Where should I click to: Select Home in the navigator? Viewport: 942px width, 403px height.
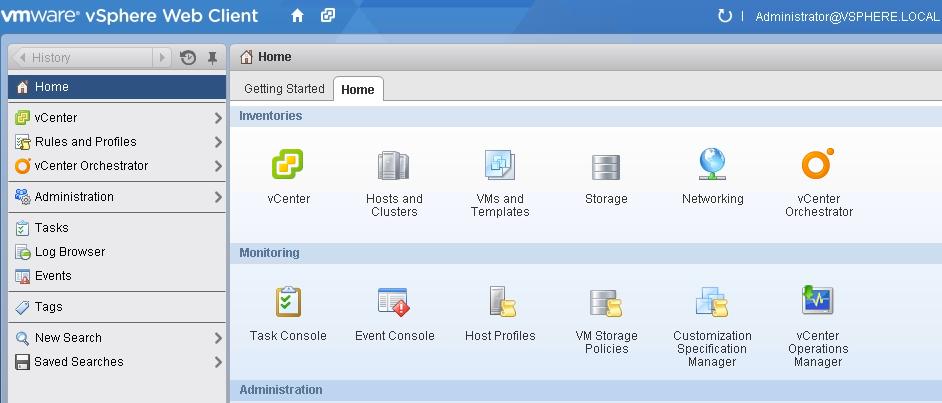[117, 87]
